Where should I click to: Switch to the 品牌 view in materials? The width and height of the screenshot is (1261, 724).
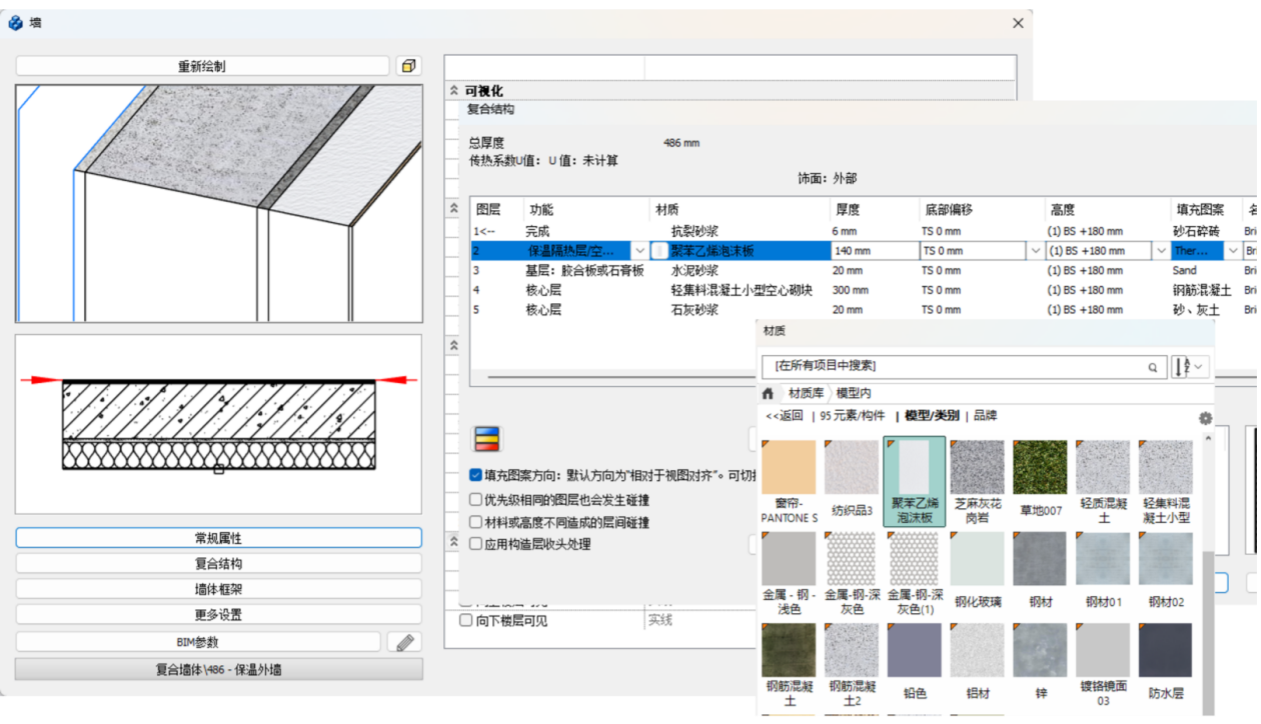[x=985, y=416]
